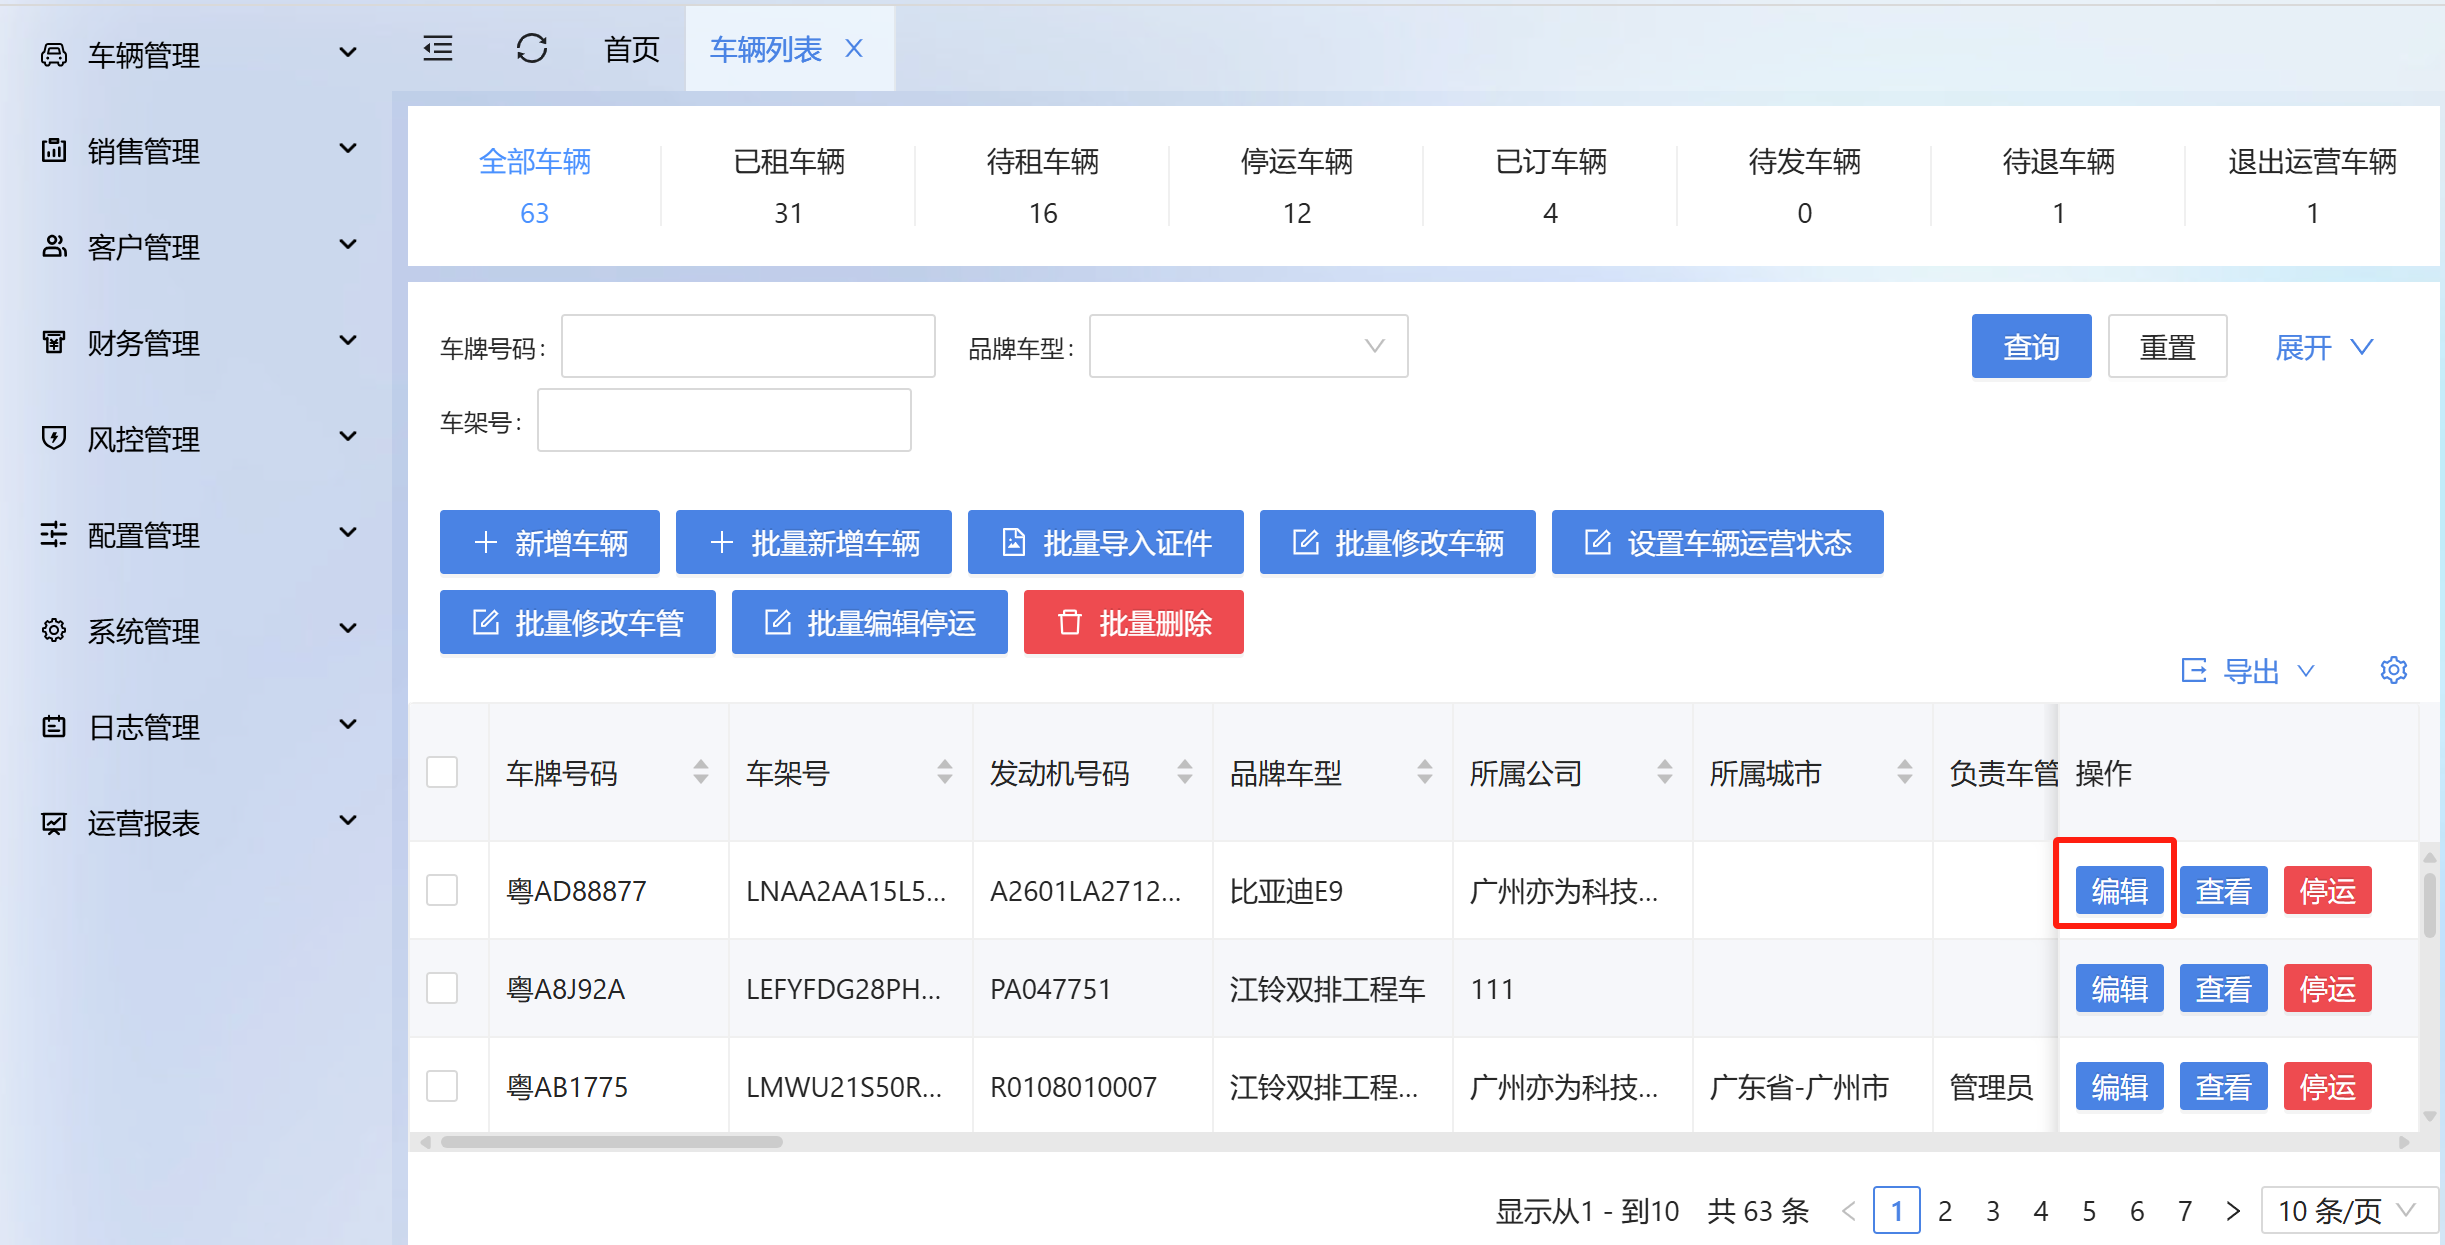Check the row for 粤AD88877
The height and width of the screenshot is (1245, 2445).
[442, 890]
